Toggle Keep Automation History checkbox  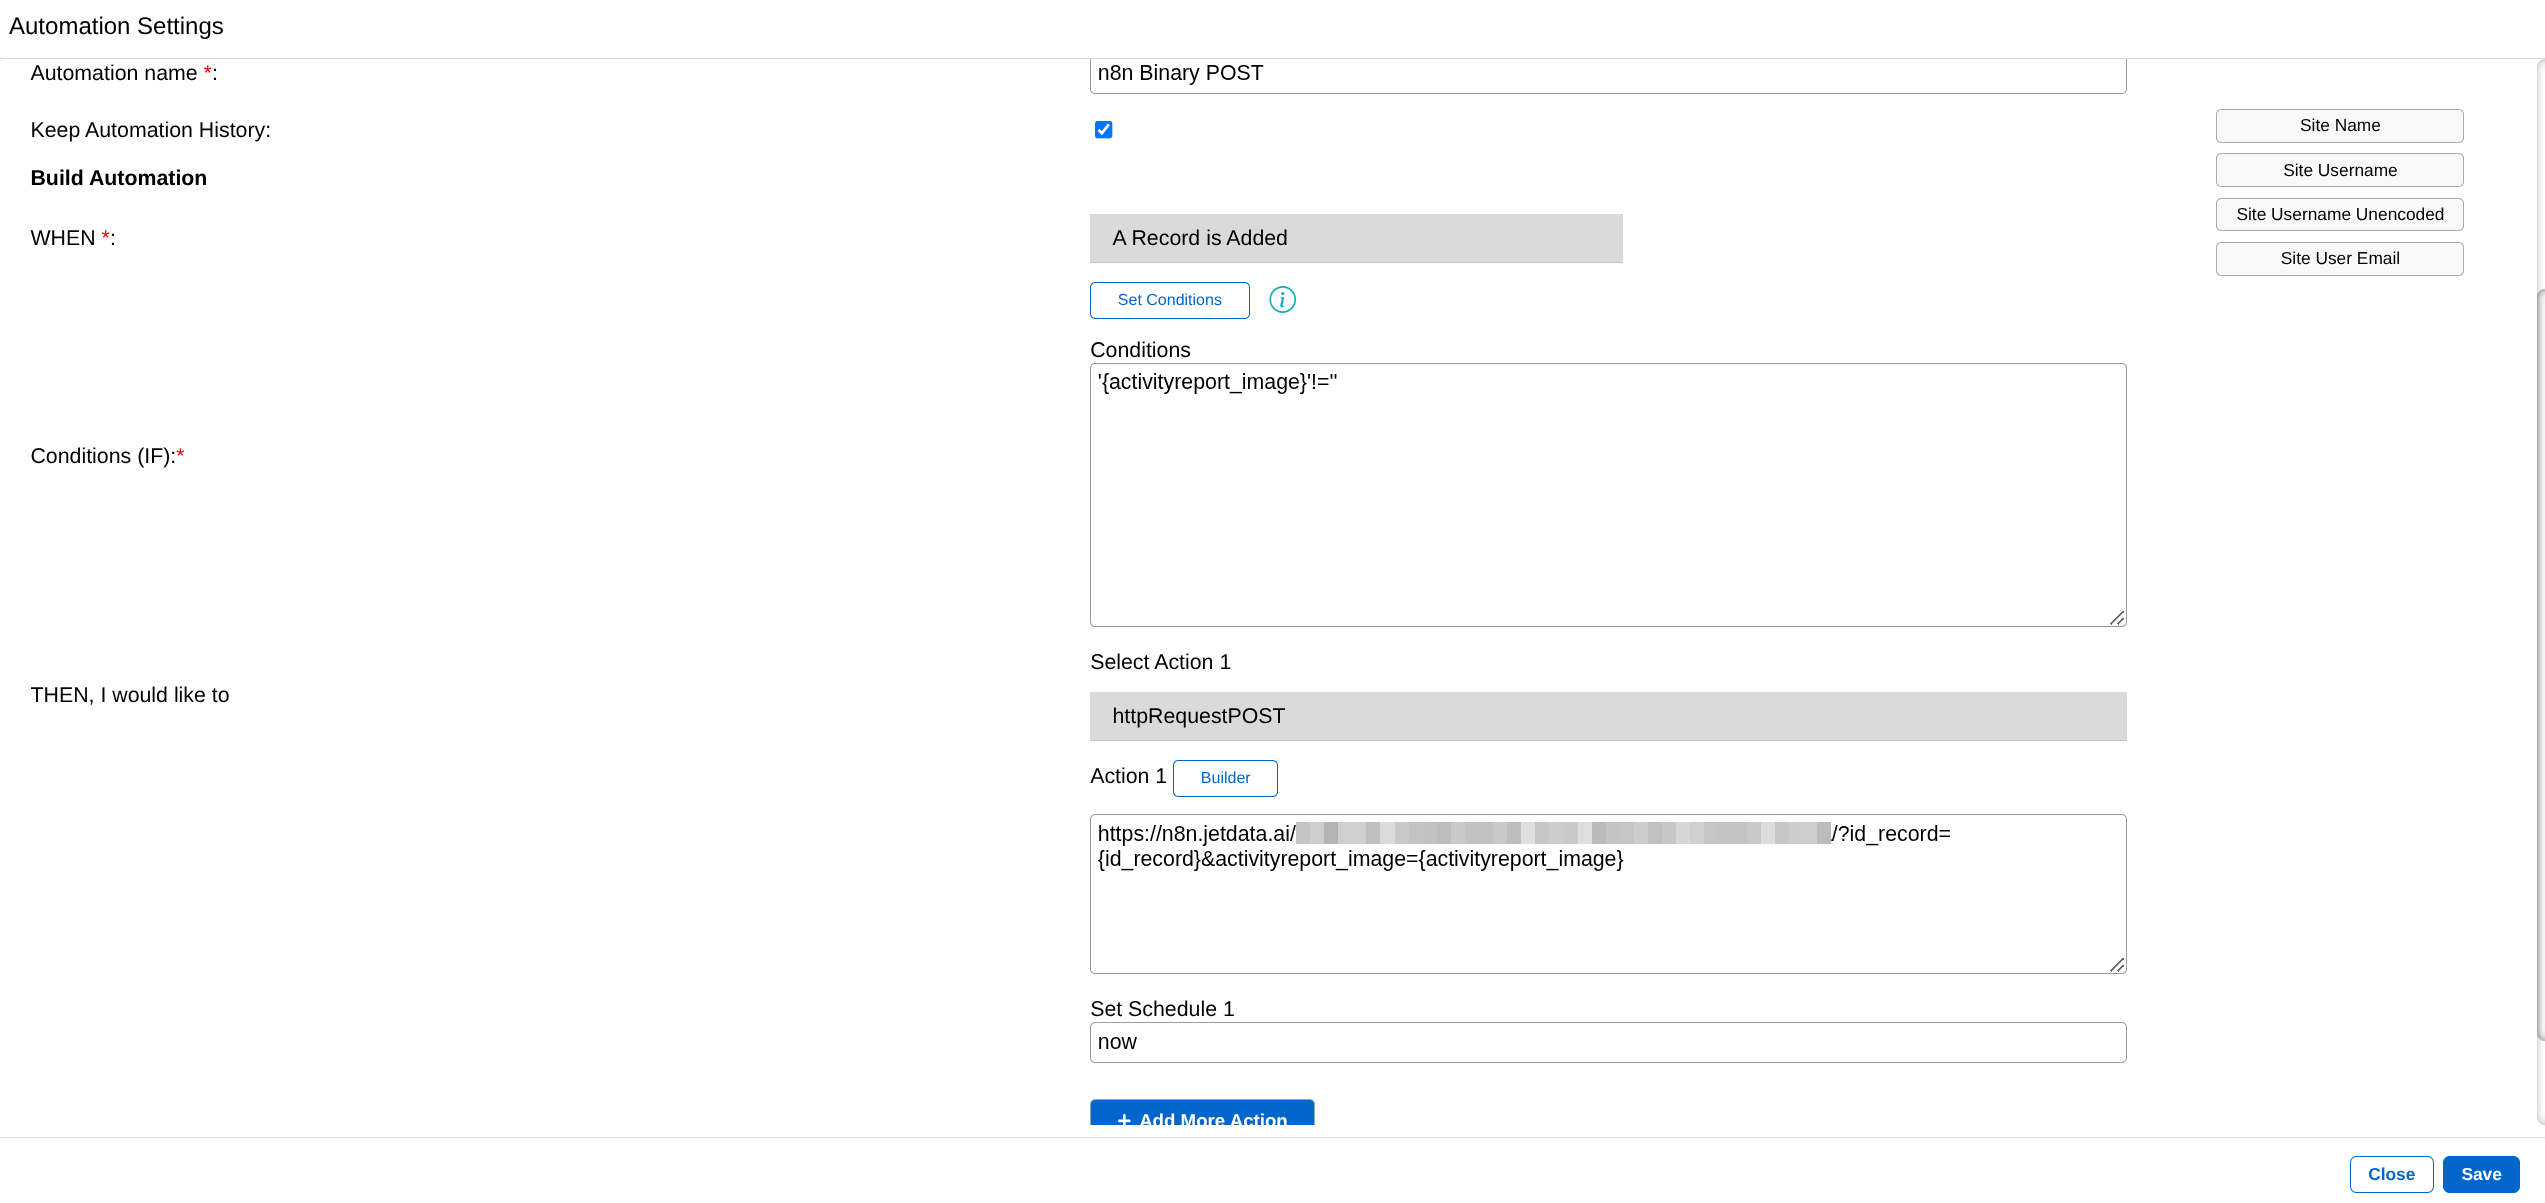pos(1103,130)
